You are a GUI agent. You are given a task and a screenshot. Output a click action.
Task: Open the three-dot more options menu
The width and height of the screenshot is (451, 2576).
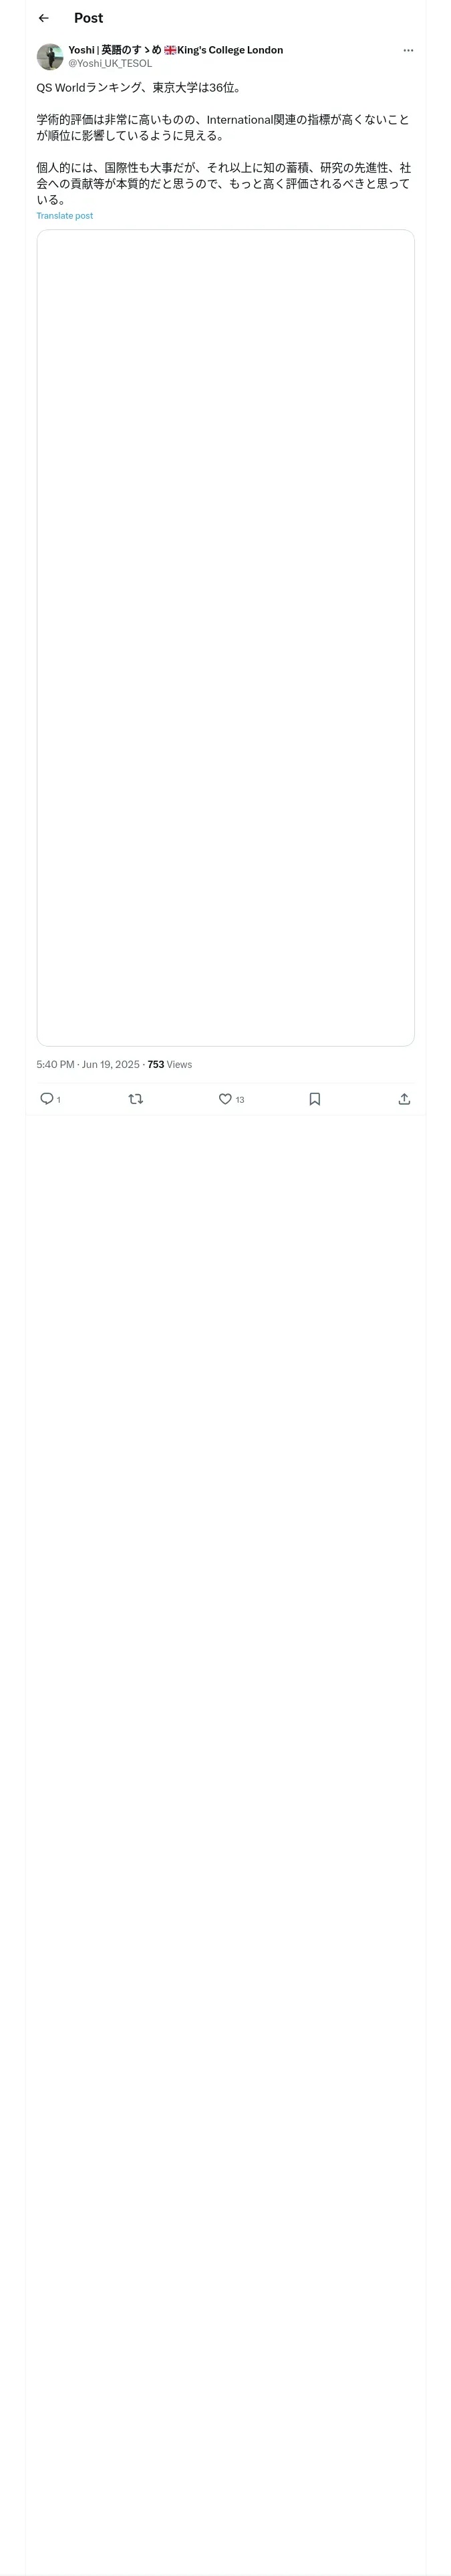[408, 50]
